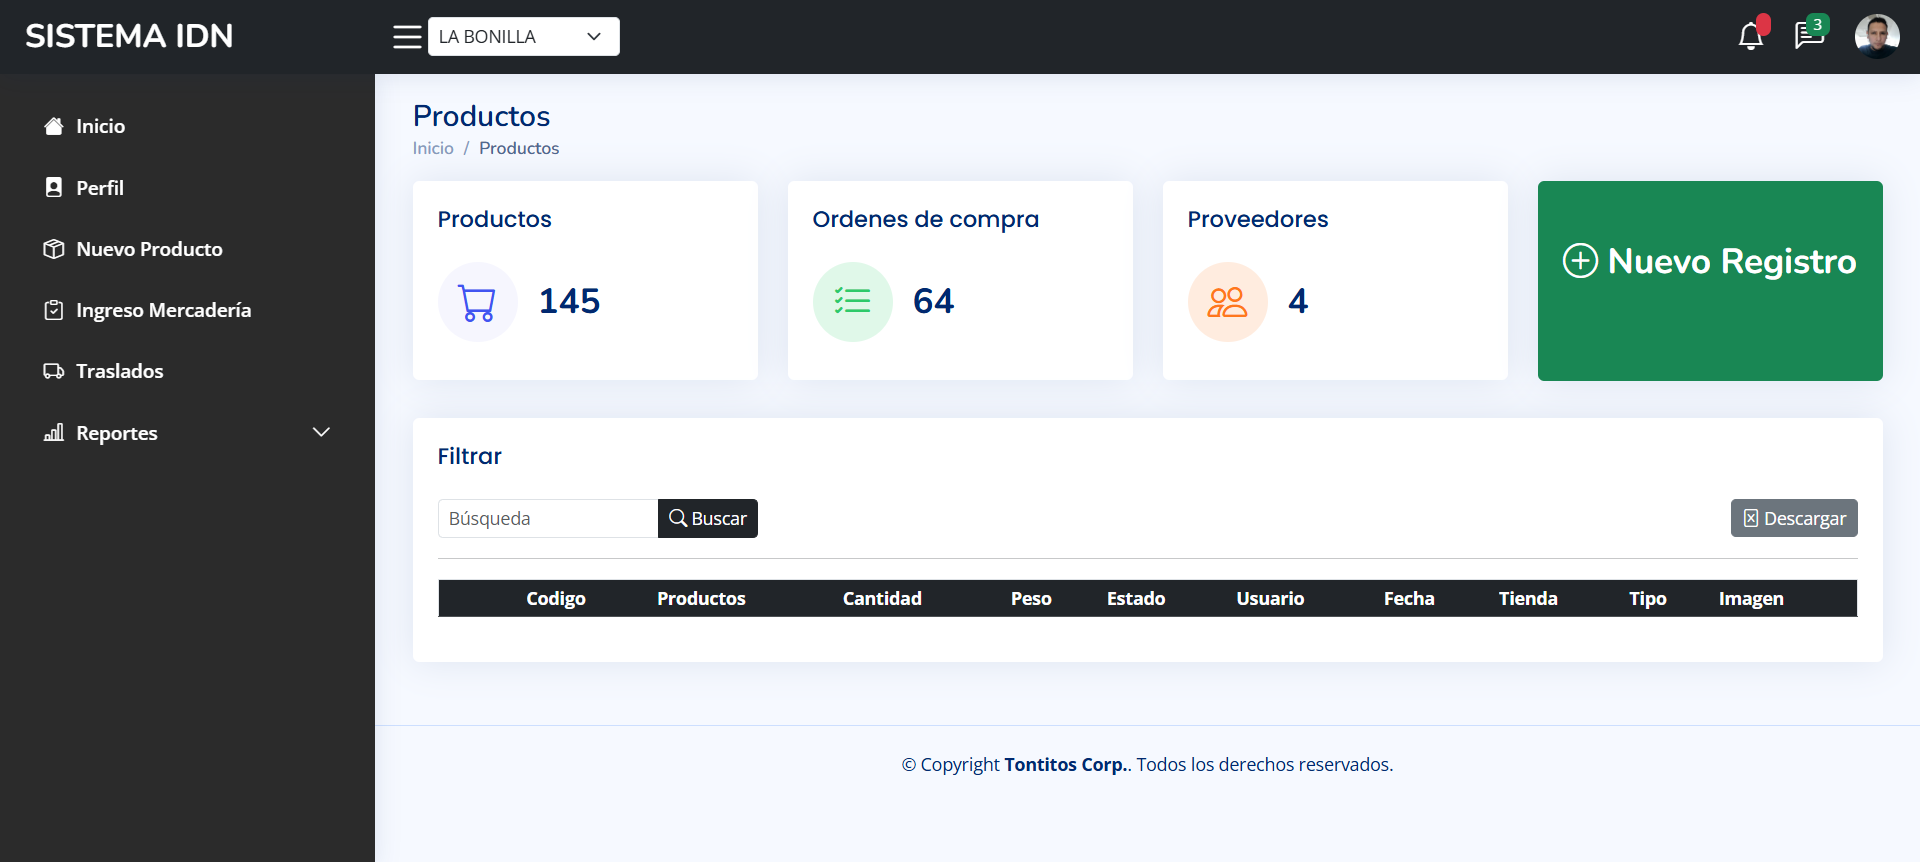
Task: Click the user profile avatar
Action: [1876, 36]
